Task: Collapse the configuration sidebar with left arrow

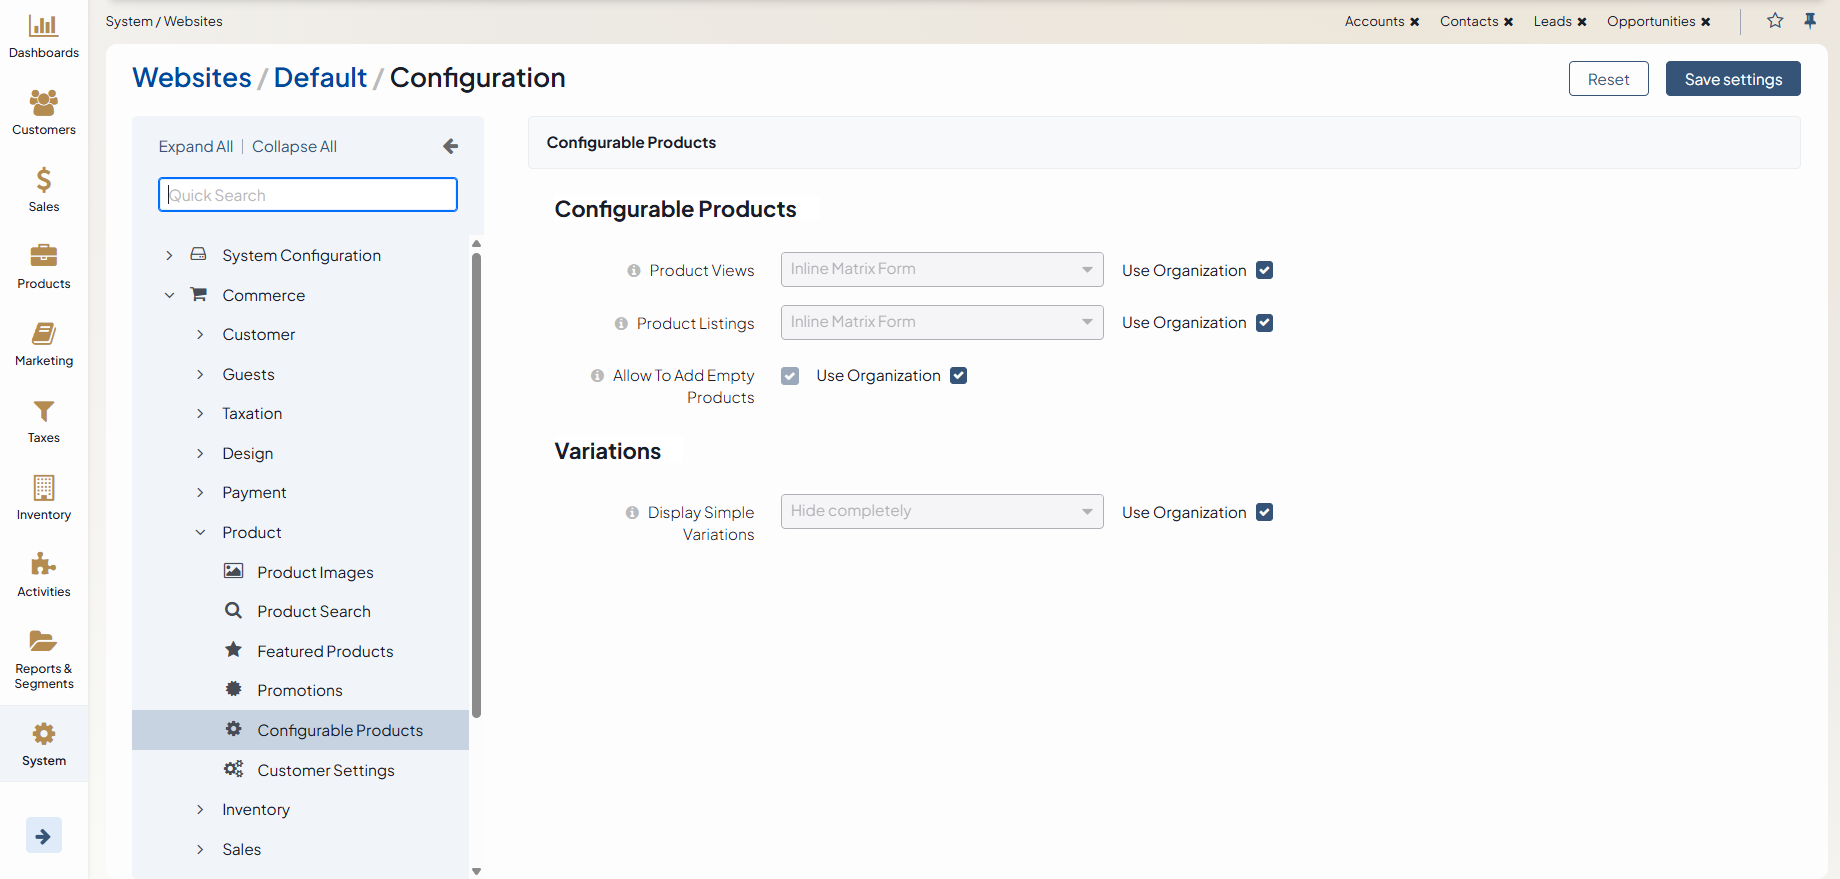Action: coord(450,147)
